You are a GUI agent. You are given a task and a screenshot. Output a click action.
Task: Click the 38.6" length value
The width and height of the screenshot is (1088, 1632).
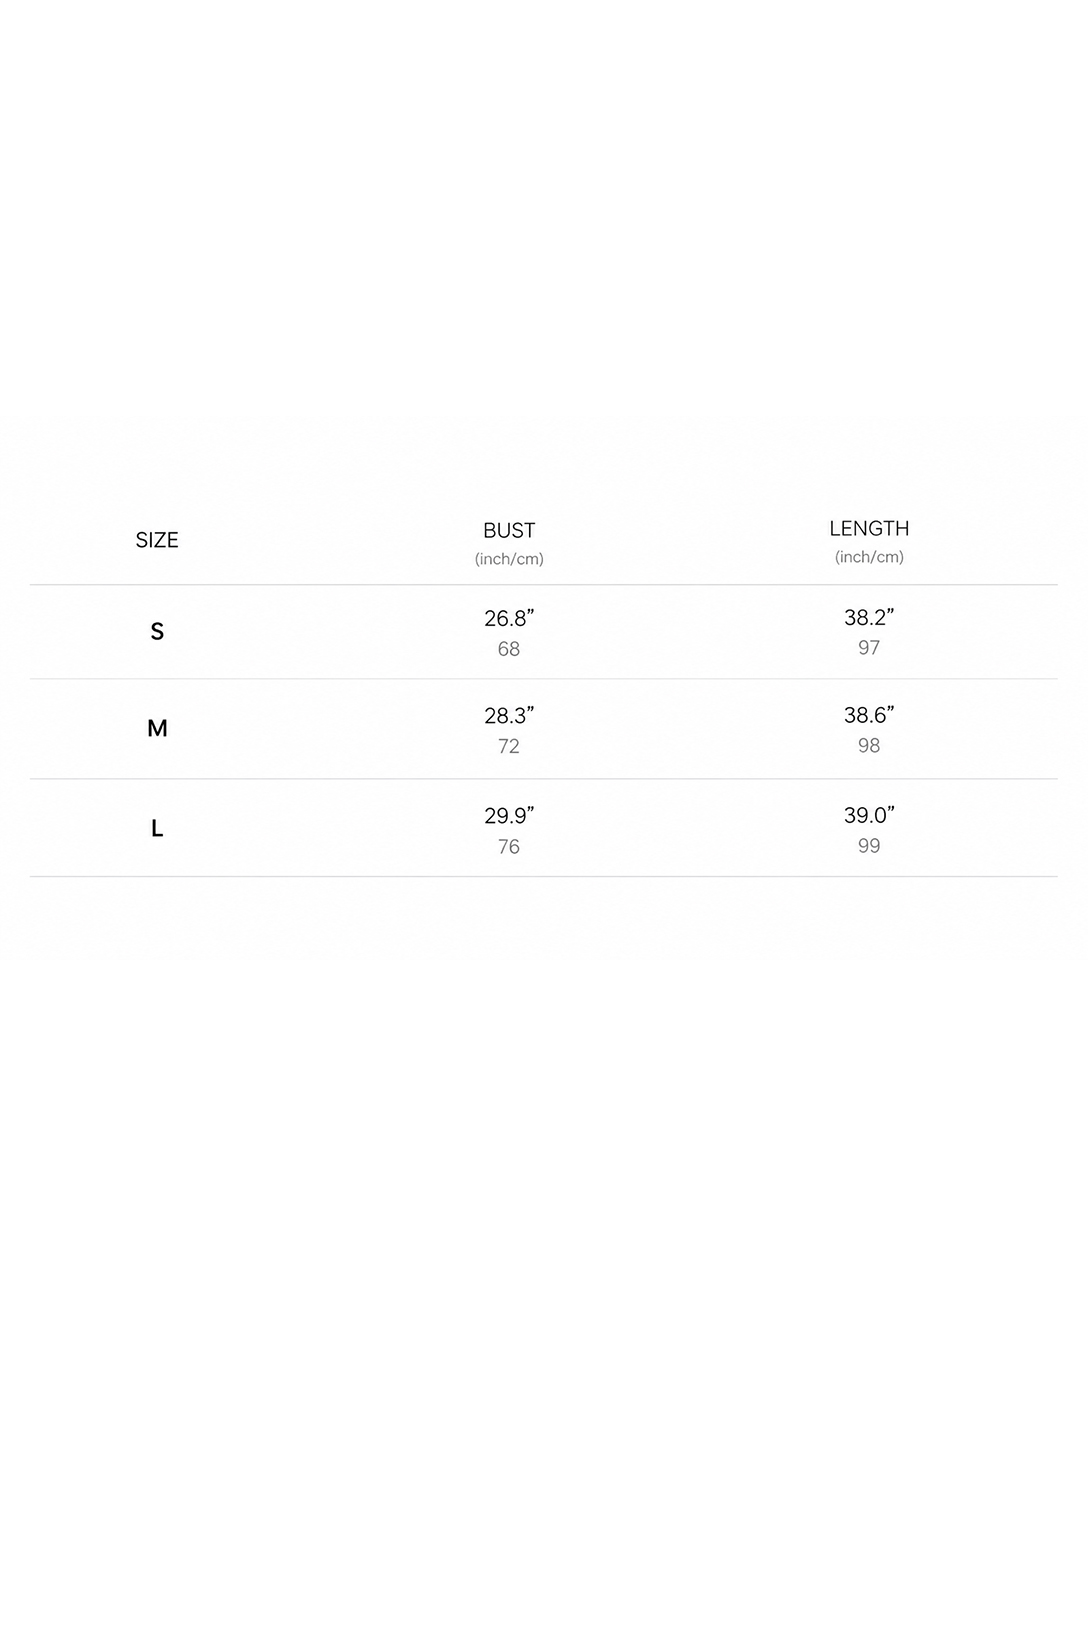[x=869, y=715]
